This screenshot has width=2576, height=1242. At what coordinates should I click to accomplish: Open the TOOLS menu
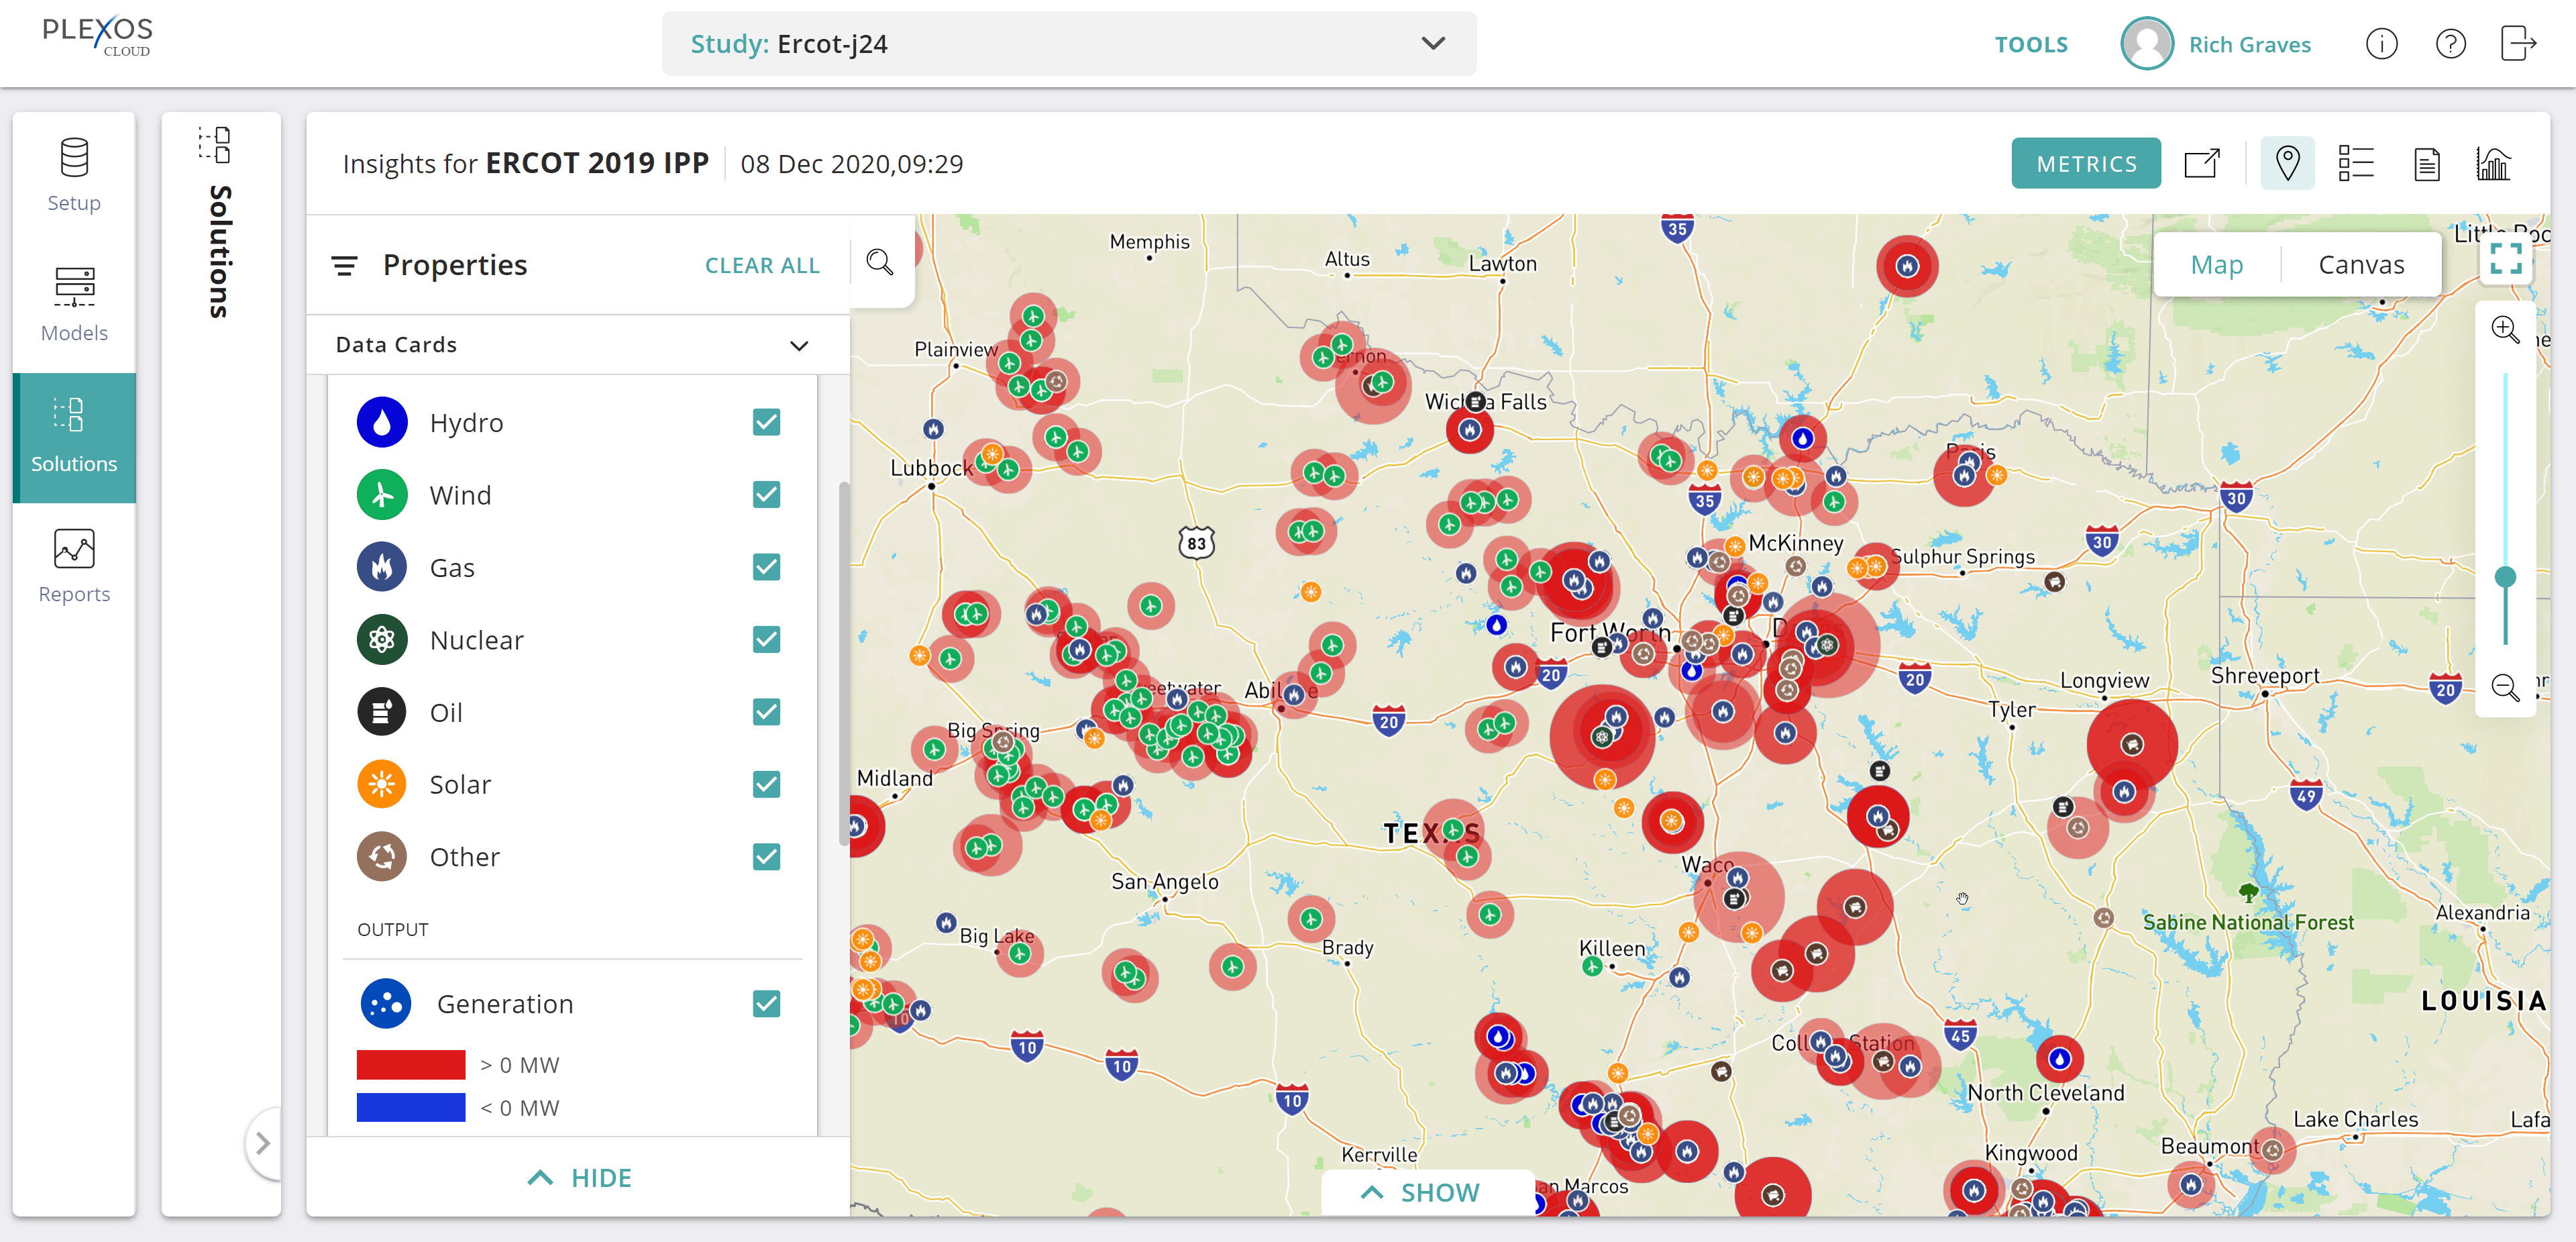(x=2031, y=44)
